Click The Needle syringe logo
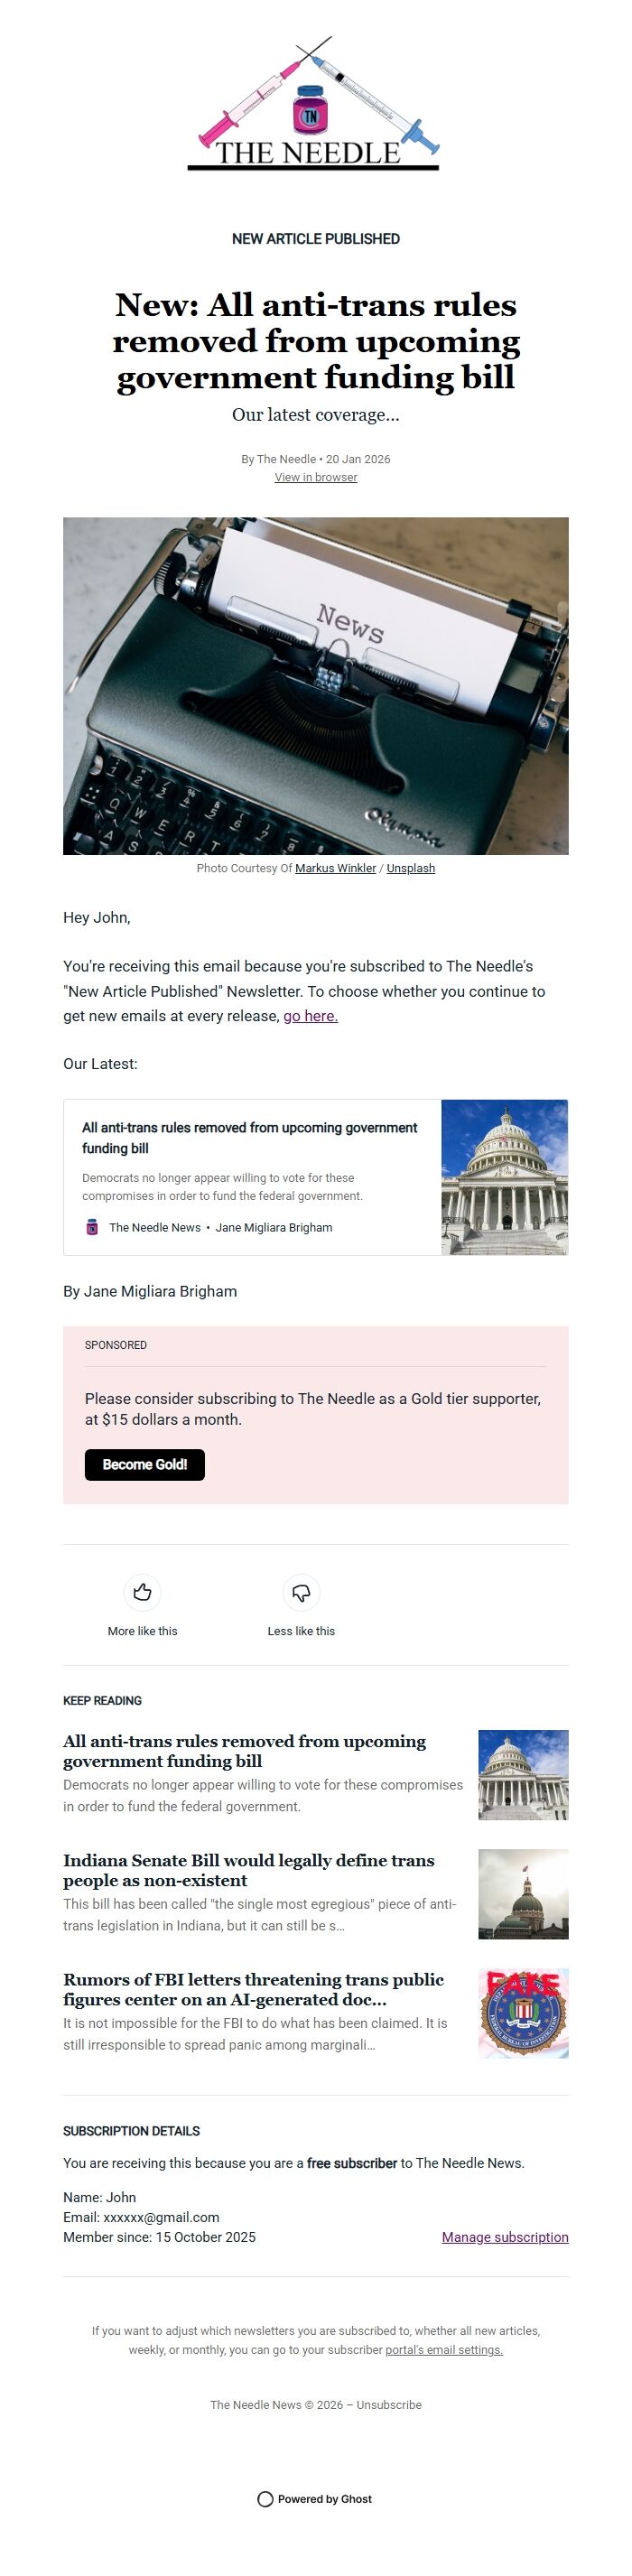This screenshot has width=632, height=2576. coord(315,110)
